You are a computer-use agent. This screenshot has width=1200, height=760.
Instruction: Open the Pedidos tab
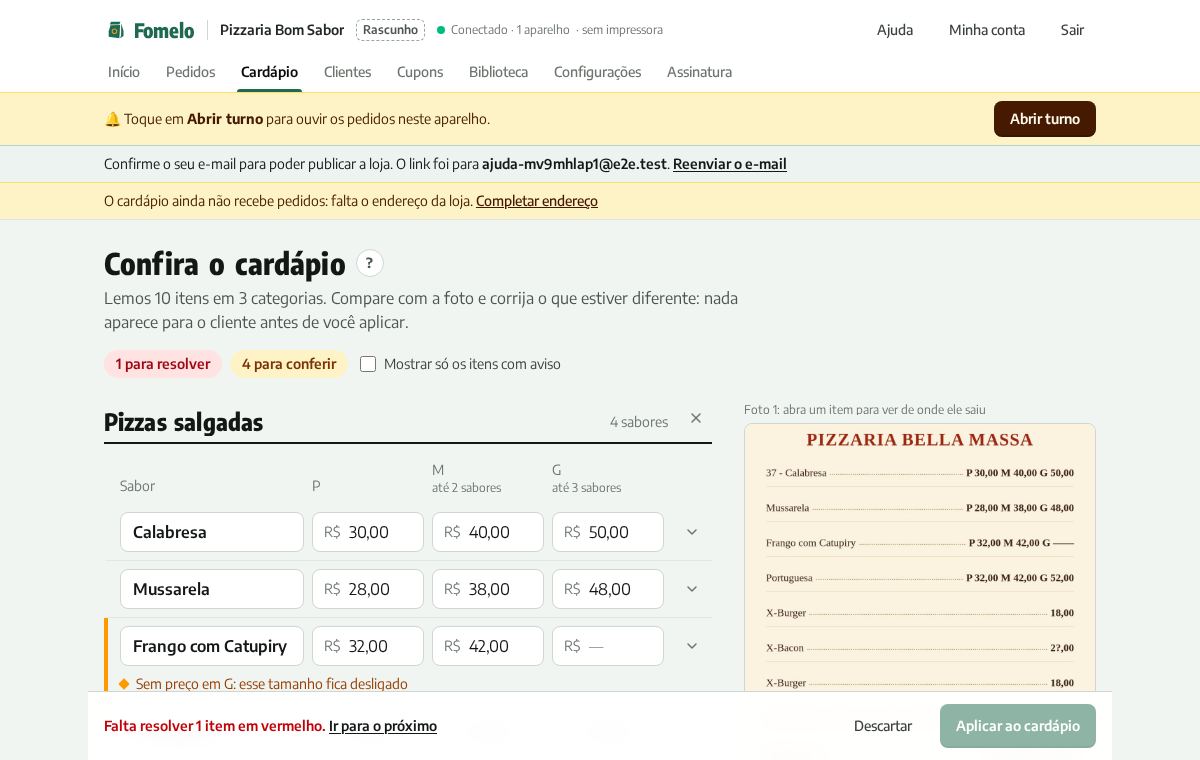191,72
